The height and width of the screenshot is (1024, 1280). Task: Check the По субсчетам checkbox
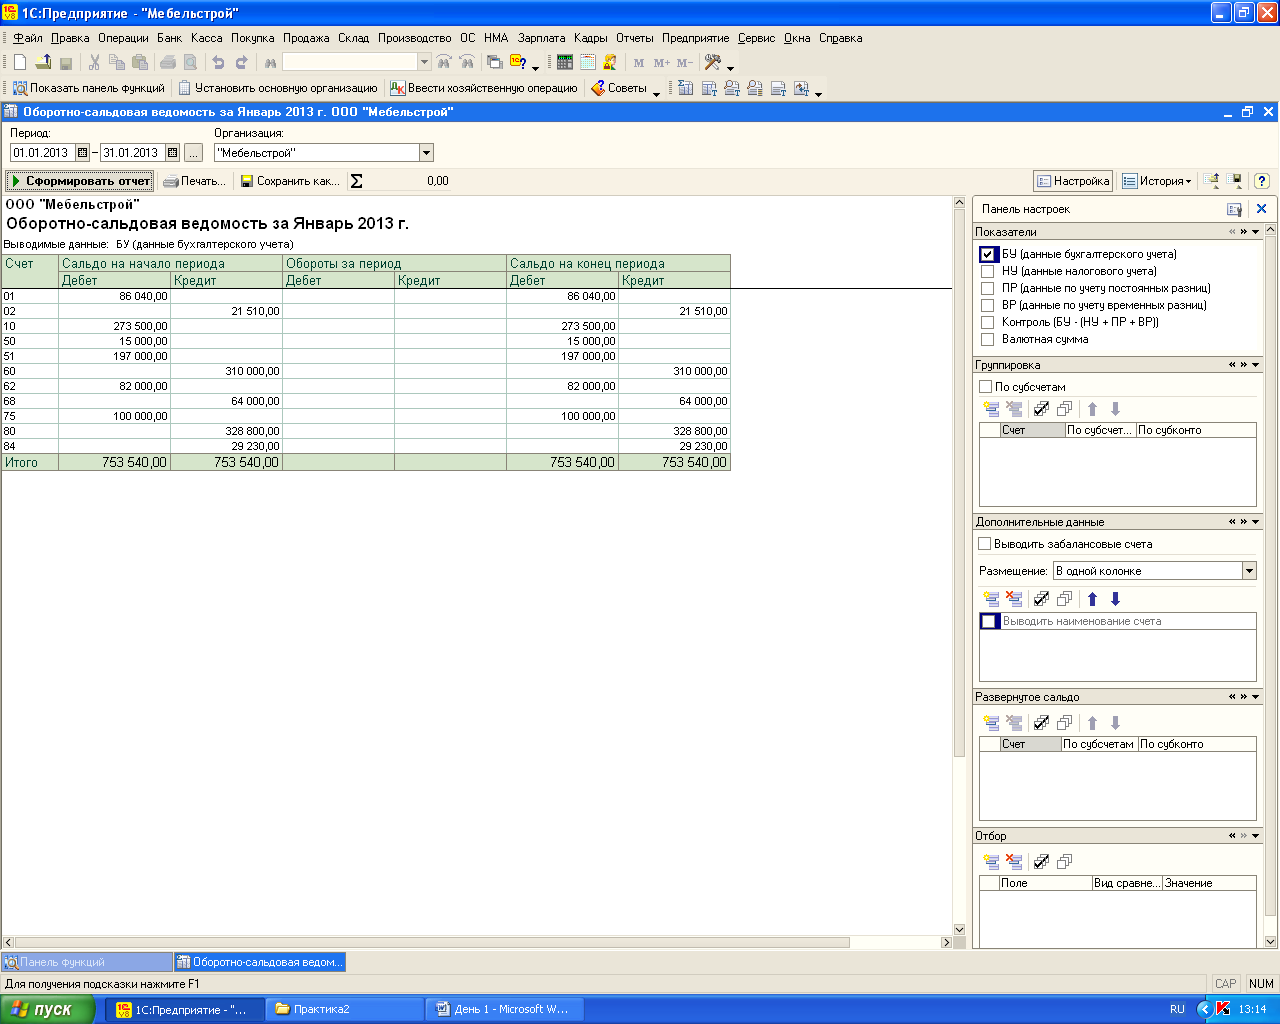pos(986,387)
